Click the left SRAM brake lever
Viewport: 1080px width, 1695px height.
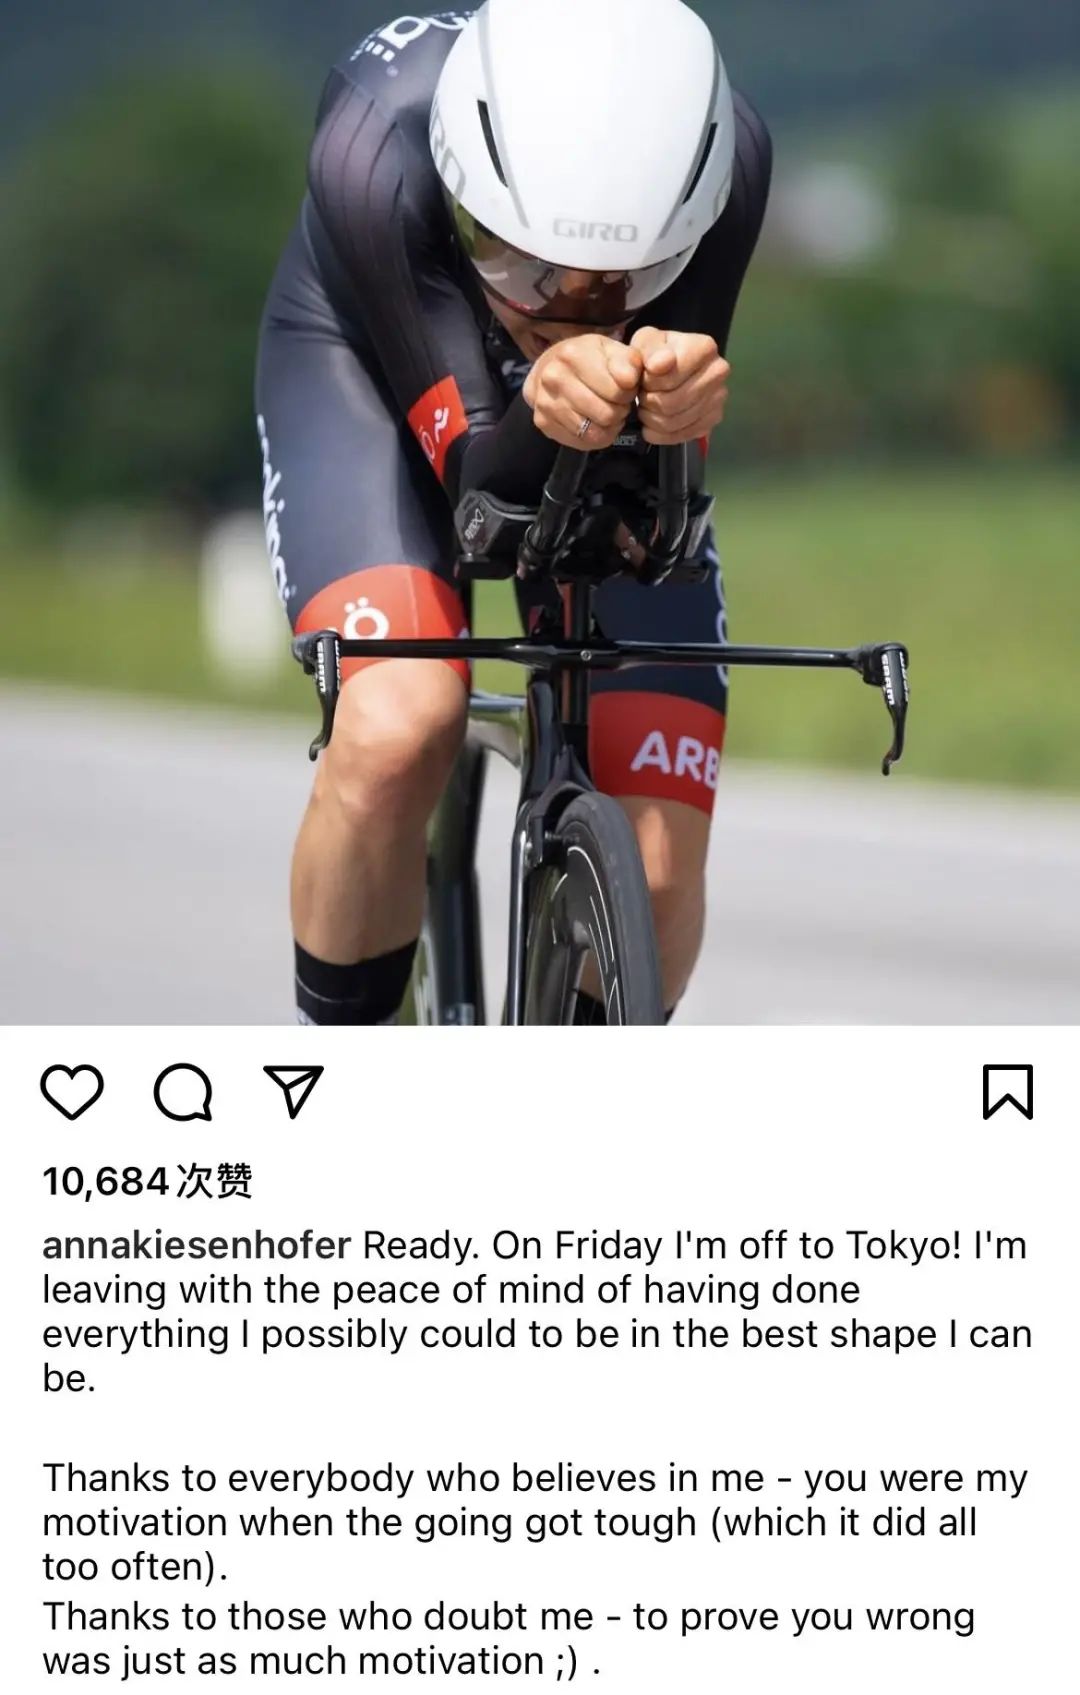point(321,692)
